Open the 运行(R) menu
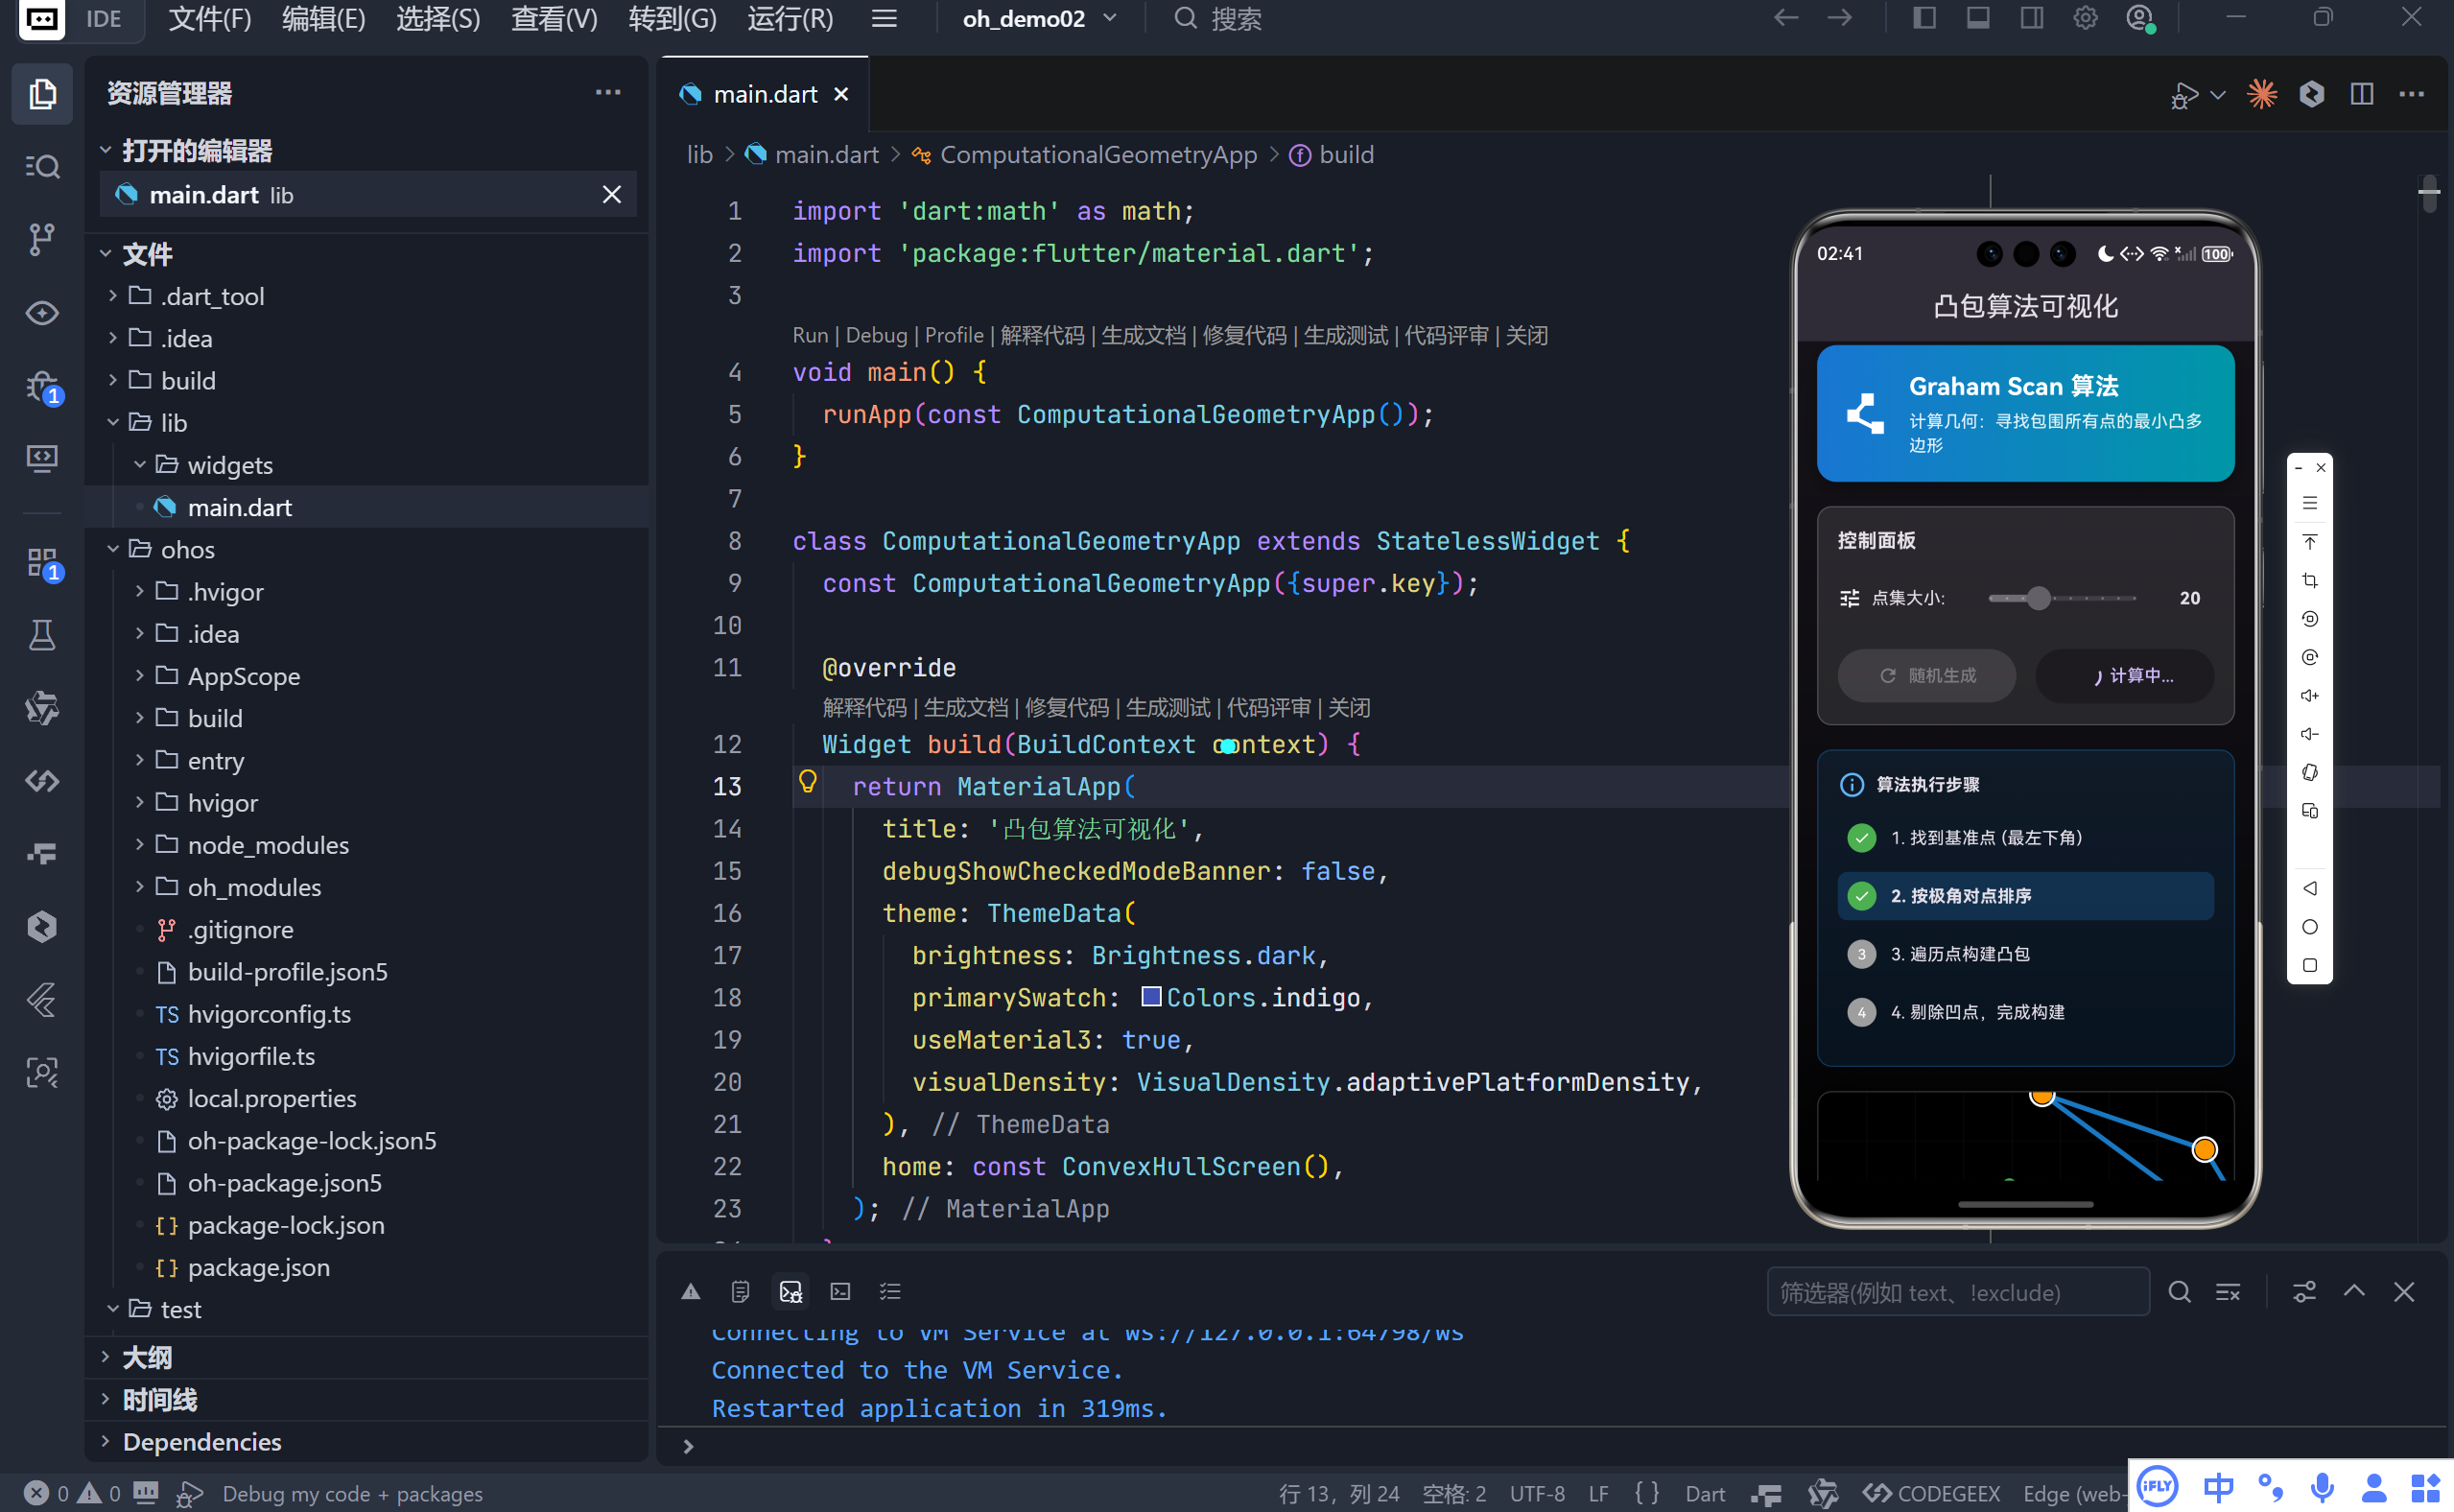This screenshot has width=2454, height=1512. pyautogui.click(x=790, y=18)
